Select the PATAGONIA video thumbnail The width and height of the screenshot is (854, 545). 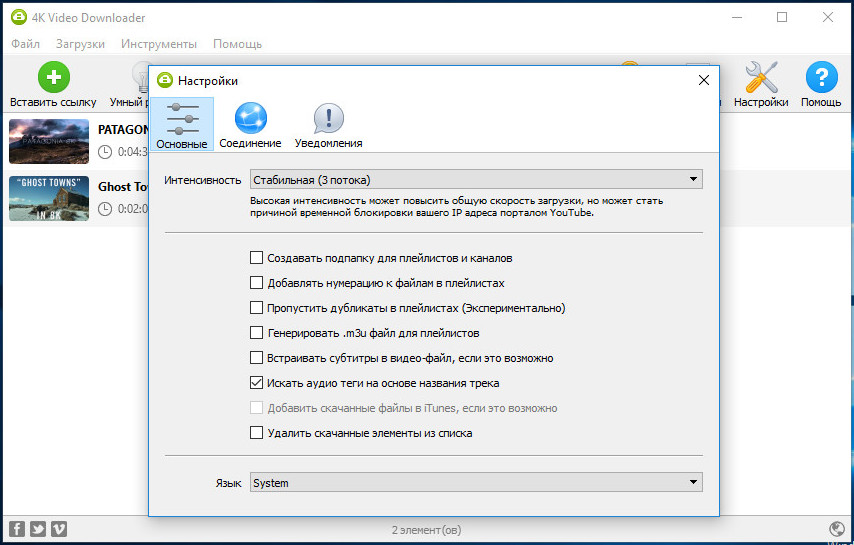[49, 141]
